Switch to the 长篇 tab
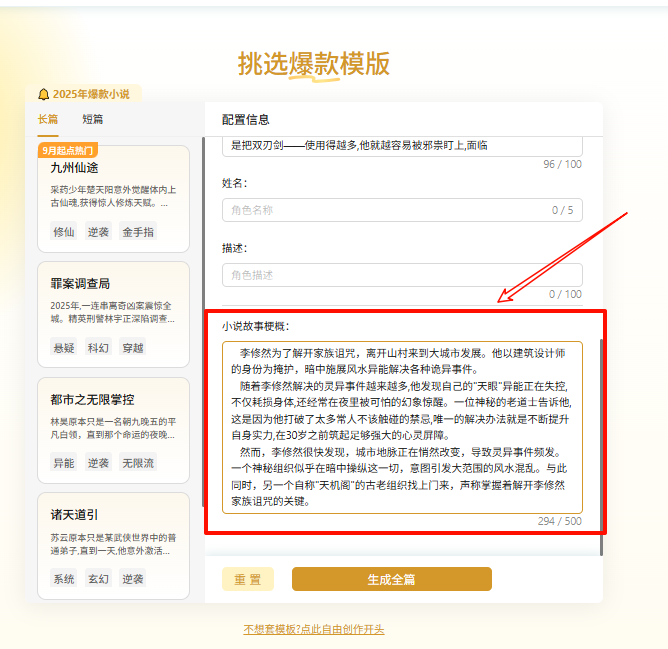Screen dimensions: 668x649 [48, 119]
